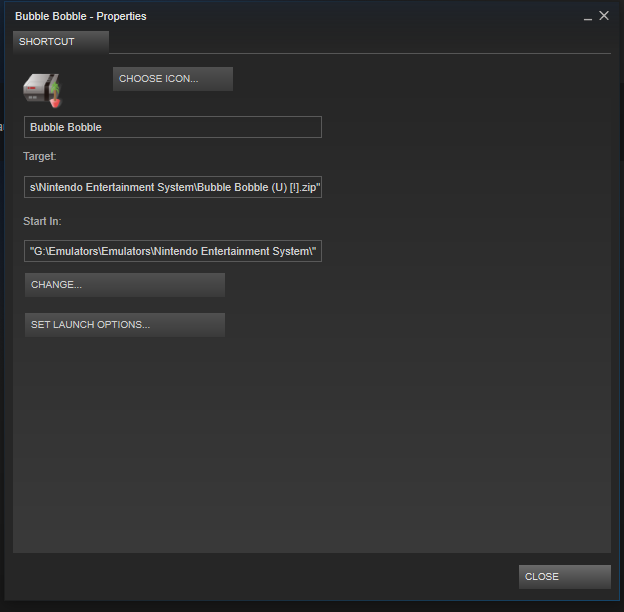The height and width of the screenshot is (612, 624).
Task: Minimize the Properties window
Action: (587, 17)
